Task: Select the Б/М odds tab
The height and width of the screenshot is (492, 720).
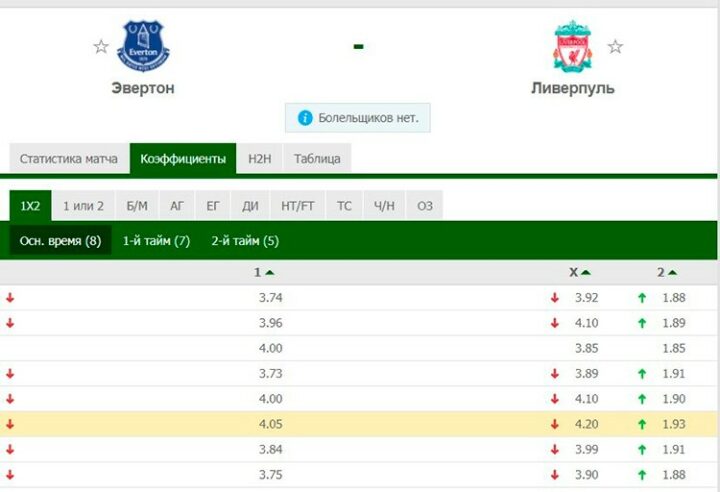Action: (x=137, y=206)
